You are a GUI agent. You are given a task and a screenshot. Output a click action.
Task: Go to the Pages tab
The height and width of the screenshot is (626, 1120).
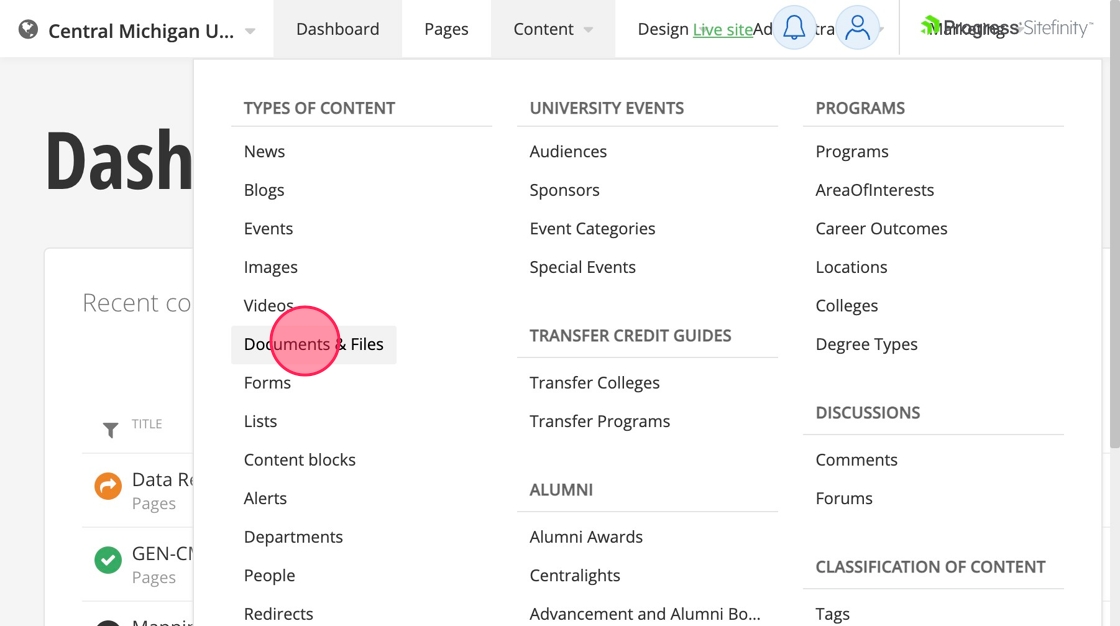(446, 29)
